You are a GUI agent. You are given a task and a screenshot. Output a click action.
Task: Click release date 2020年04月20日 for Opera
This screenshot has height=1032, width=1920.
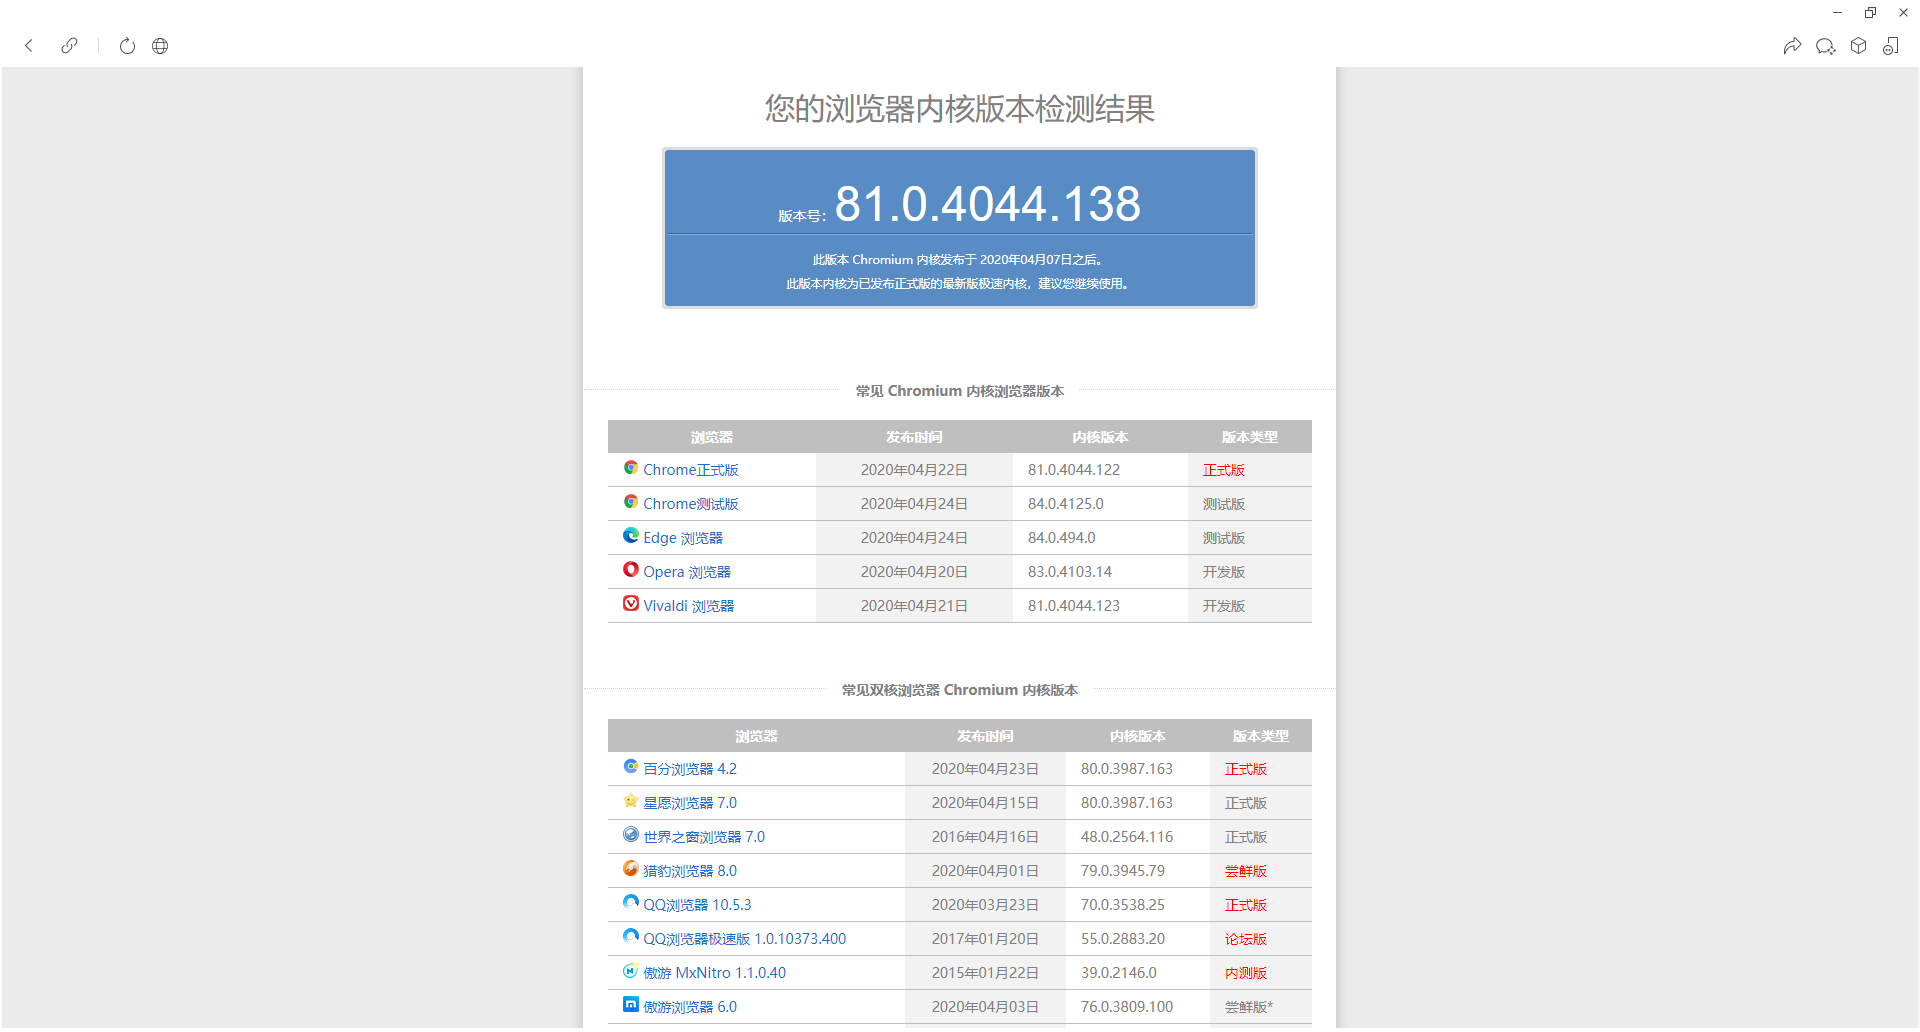click(914, 572)
